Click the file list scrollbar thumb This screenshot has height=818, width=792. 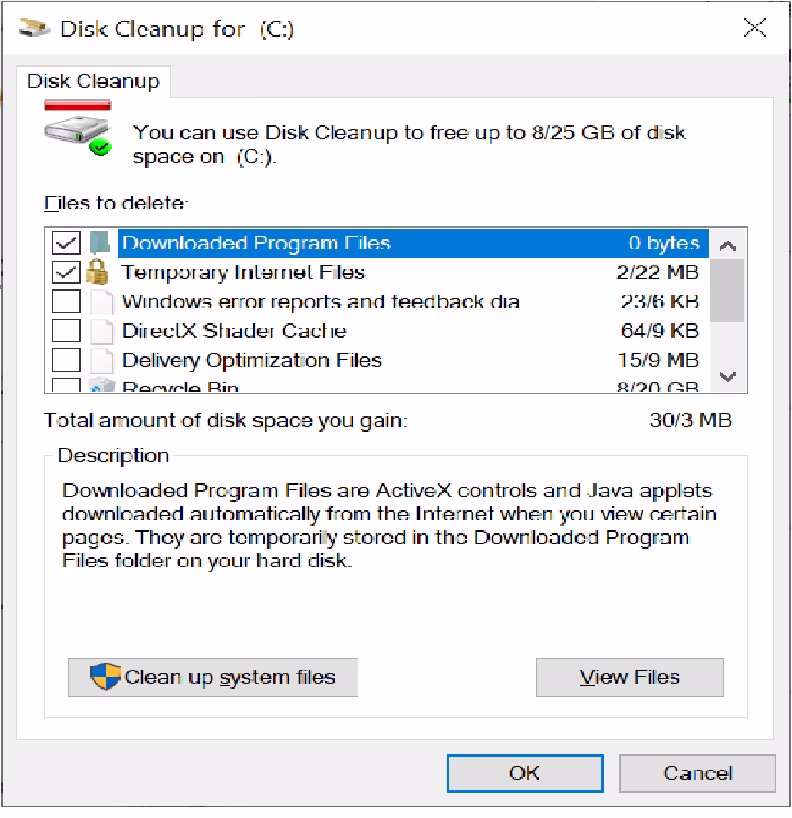pos(728,290)
